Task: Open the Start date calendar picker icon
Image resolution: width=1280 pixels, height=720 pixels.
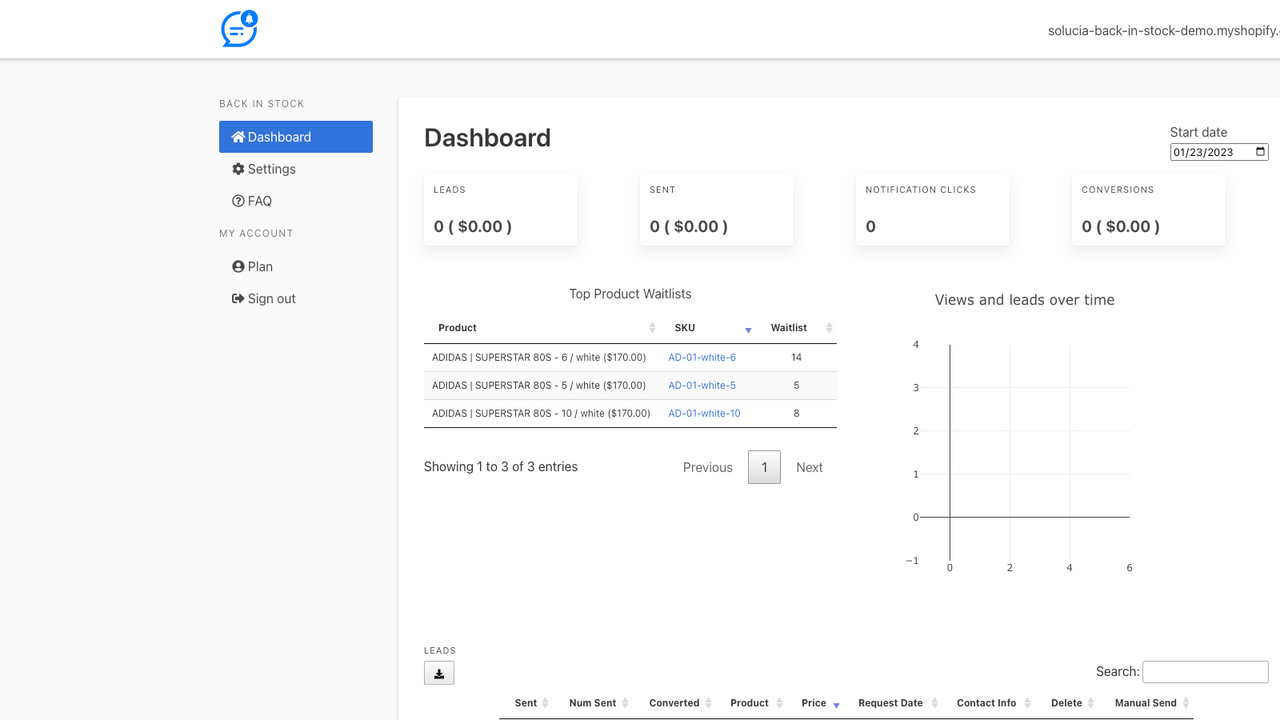Action: coord(1258,151)
